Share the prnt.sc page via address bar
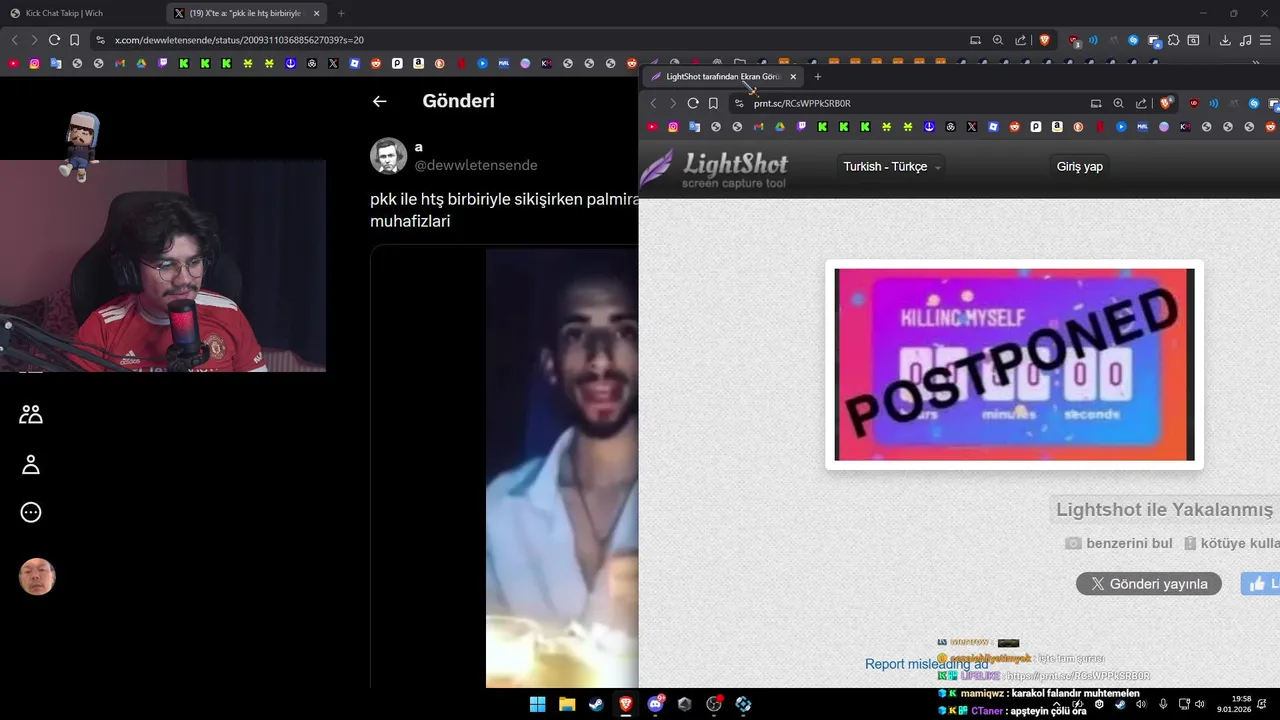The width and height of the screenshot is (1280, 720). tap(1141, 103)
